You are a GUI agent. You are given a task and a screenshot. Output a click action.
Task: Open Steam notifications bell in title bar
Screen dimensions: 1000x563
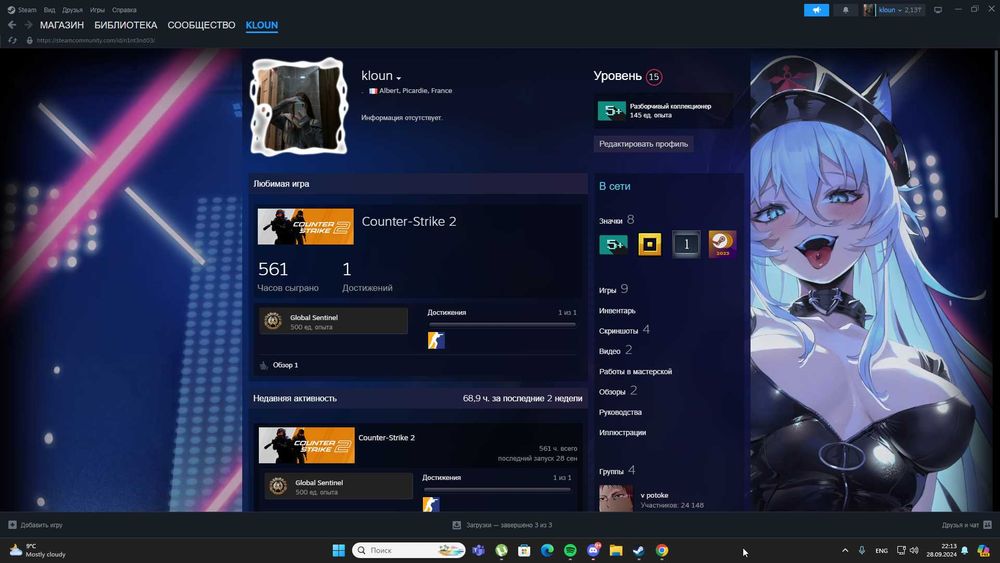[x=846, y=10]
